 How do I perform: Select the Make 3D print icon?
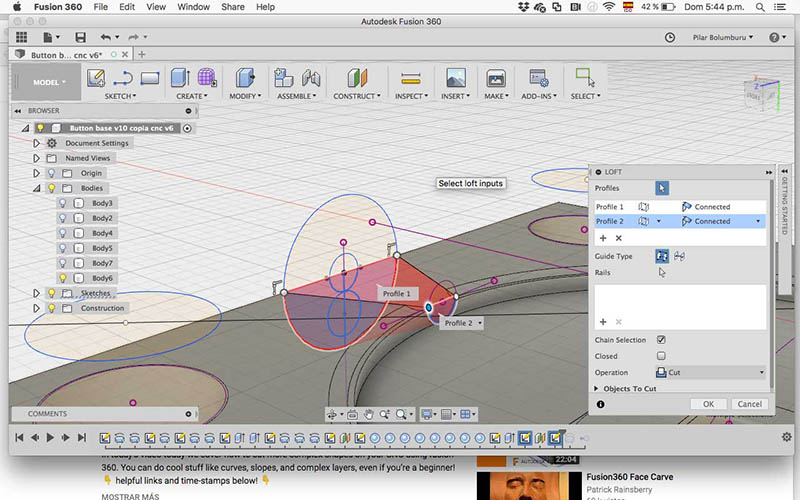coord(495,78)
